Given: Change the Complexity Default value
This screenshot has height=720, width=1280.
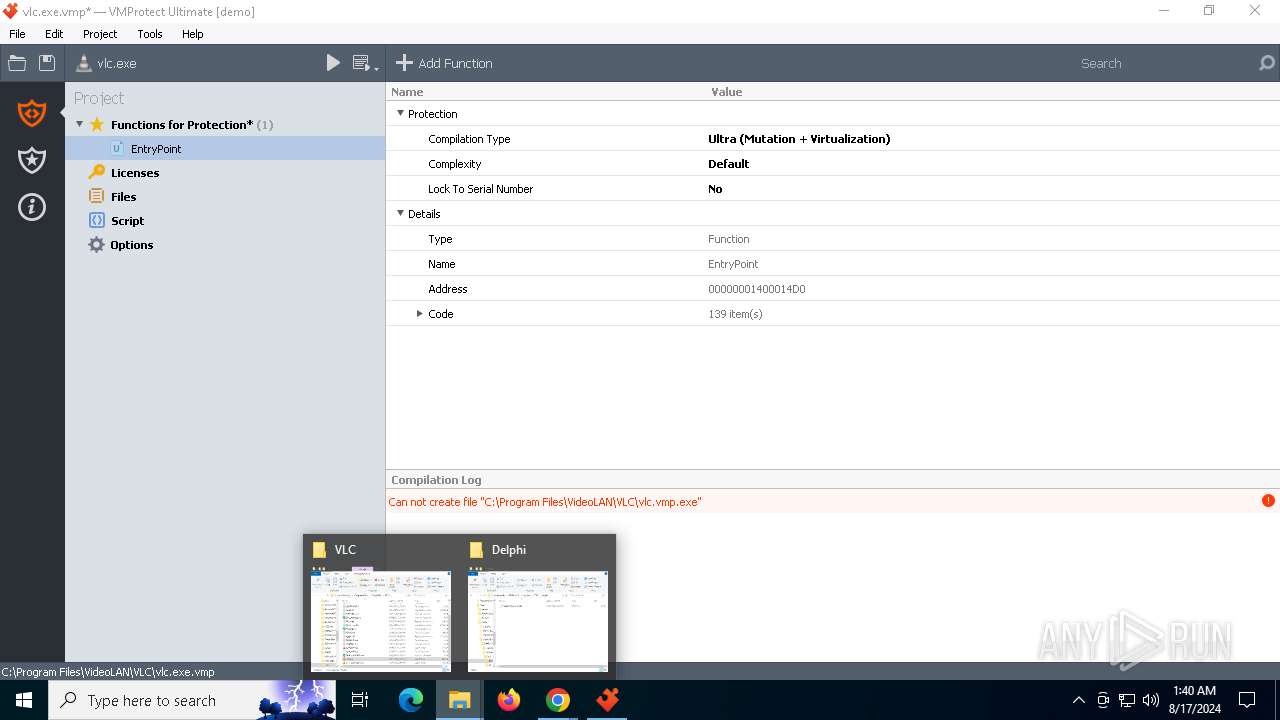Looking at the screenshot, I should coord(728,164).
